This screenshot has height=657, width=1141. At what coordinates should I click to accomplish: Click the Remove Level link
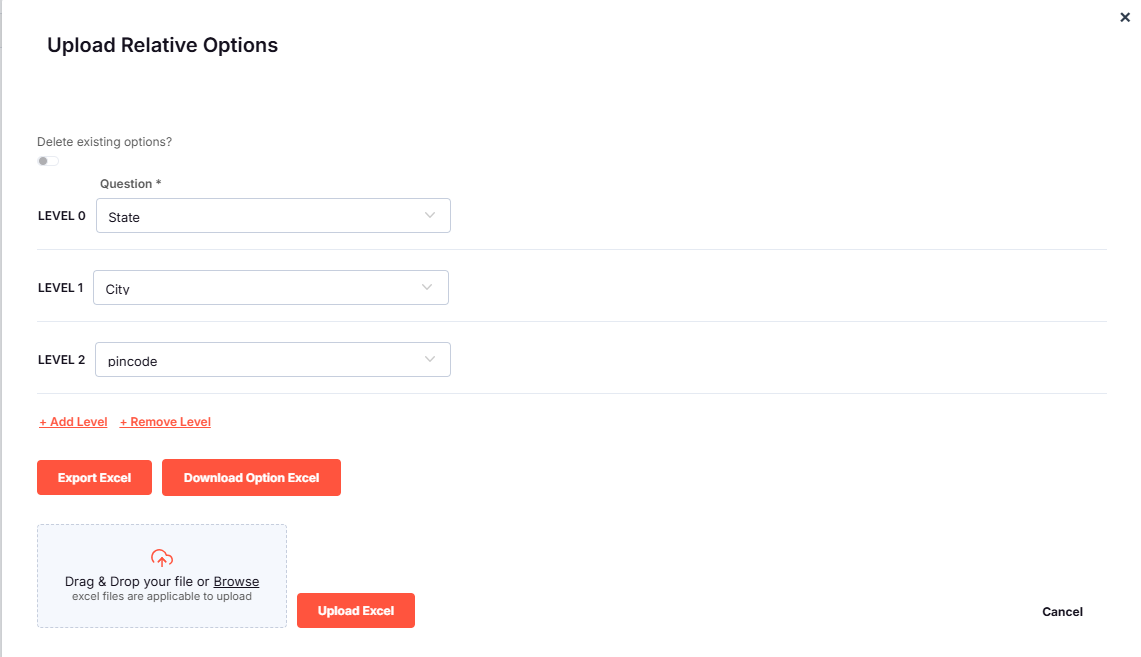165,421
